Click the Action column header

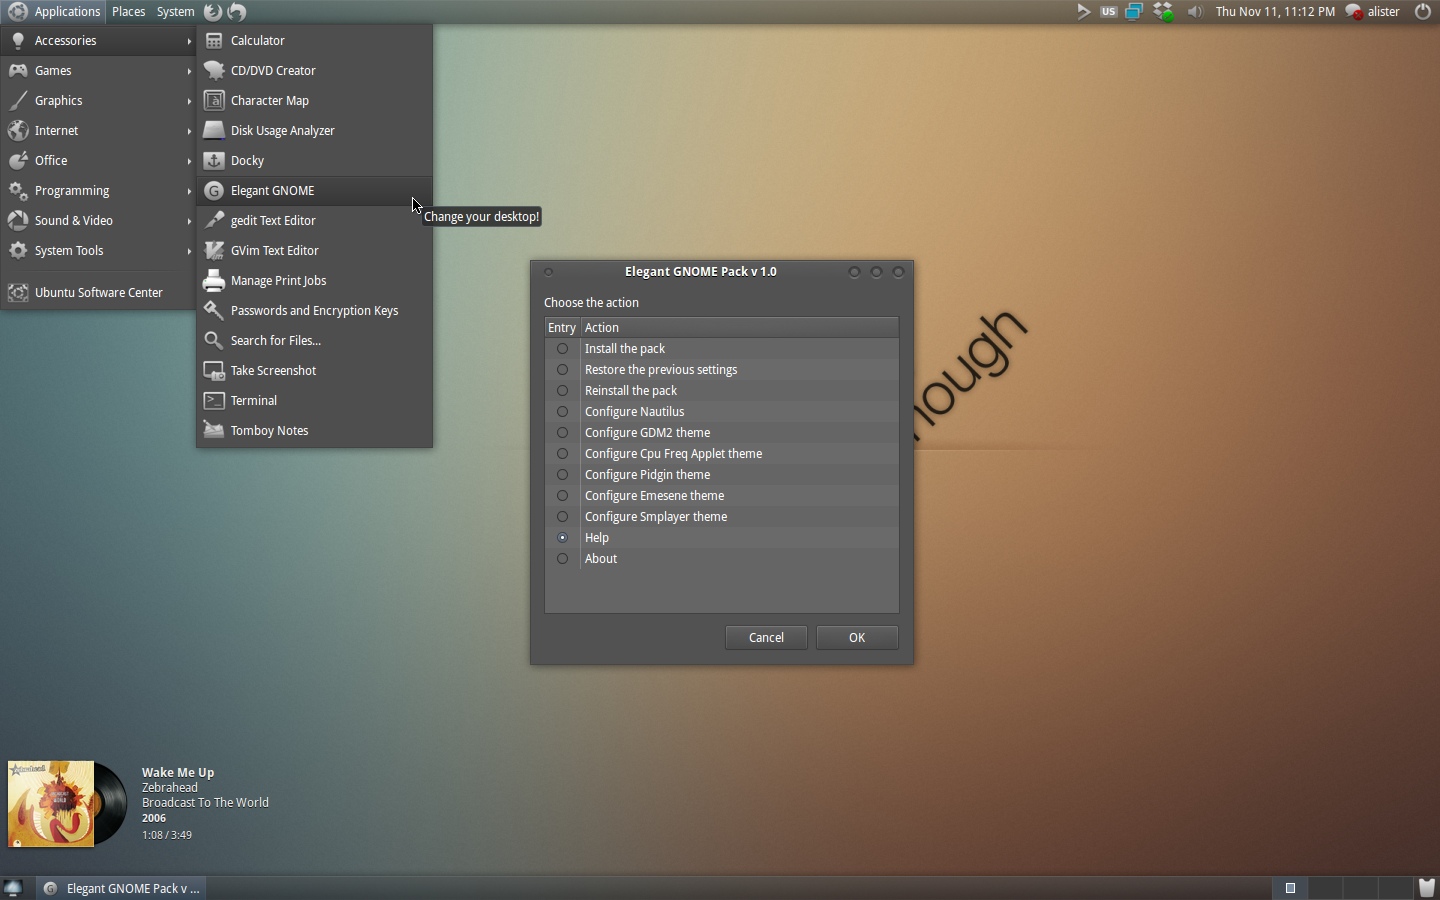tap(739, 328)
